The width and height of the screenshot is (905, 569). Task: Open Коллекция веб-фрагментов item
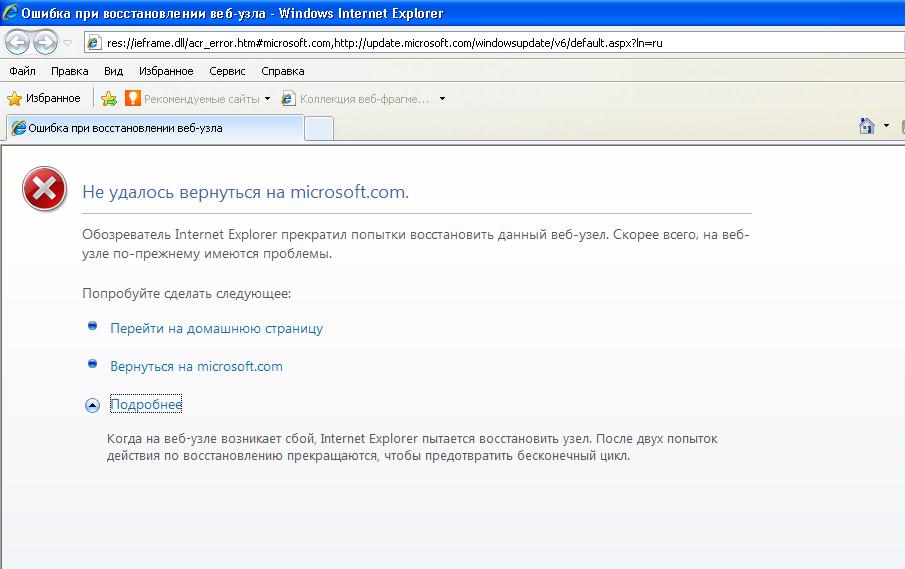[364, 99]
